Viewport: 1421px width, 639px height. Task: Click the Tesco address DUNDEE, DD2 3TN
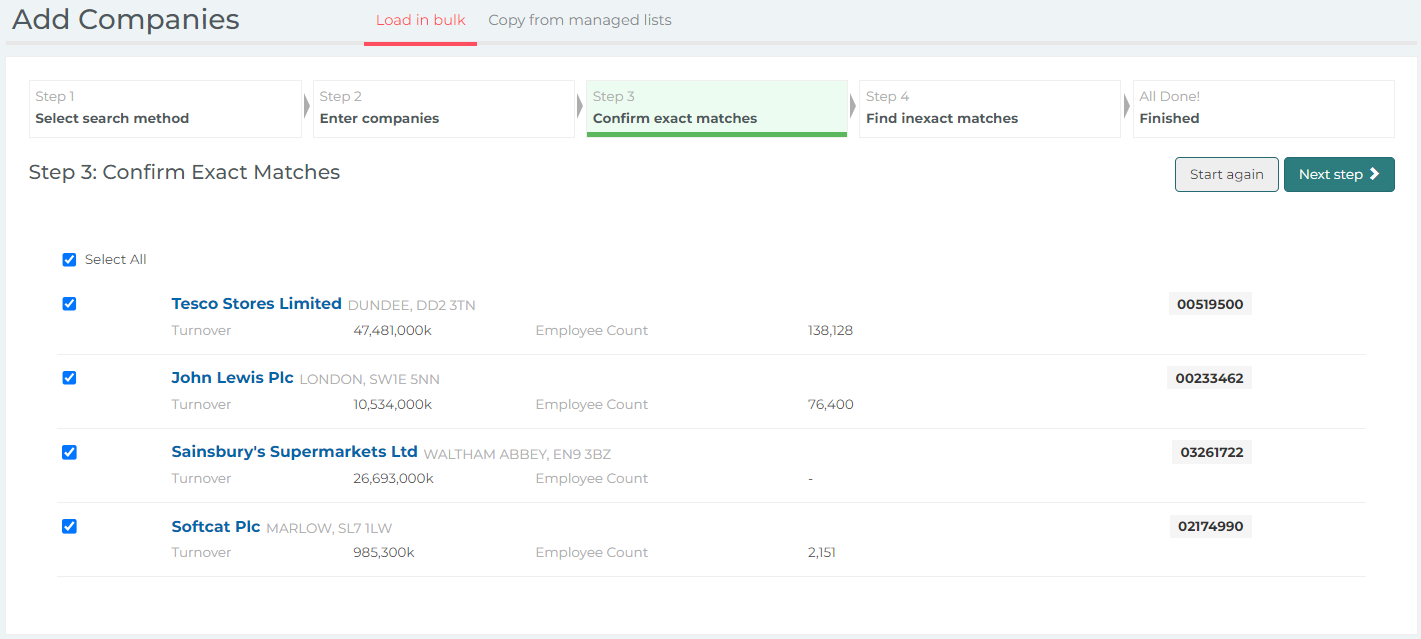tap(411, 305)
